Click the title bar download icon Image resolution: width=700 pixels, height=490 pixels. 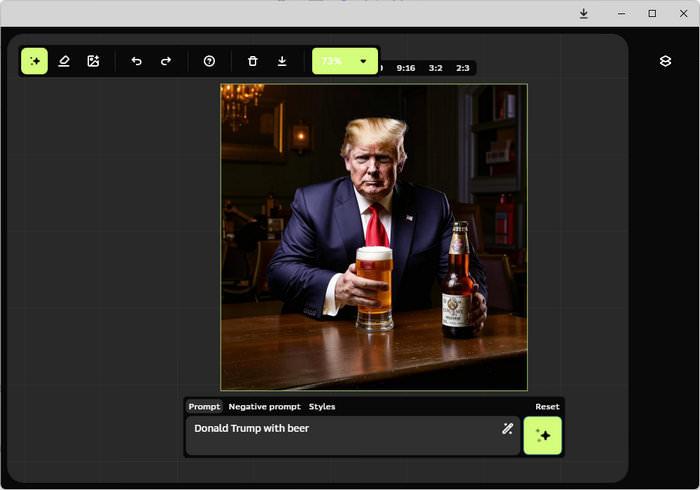pyautogui.click(x=583, y=13)
